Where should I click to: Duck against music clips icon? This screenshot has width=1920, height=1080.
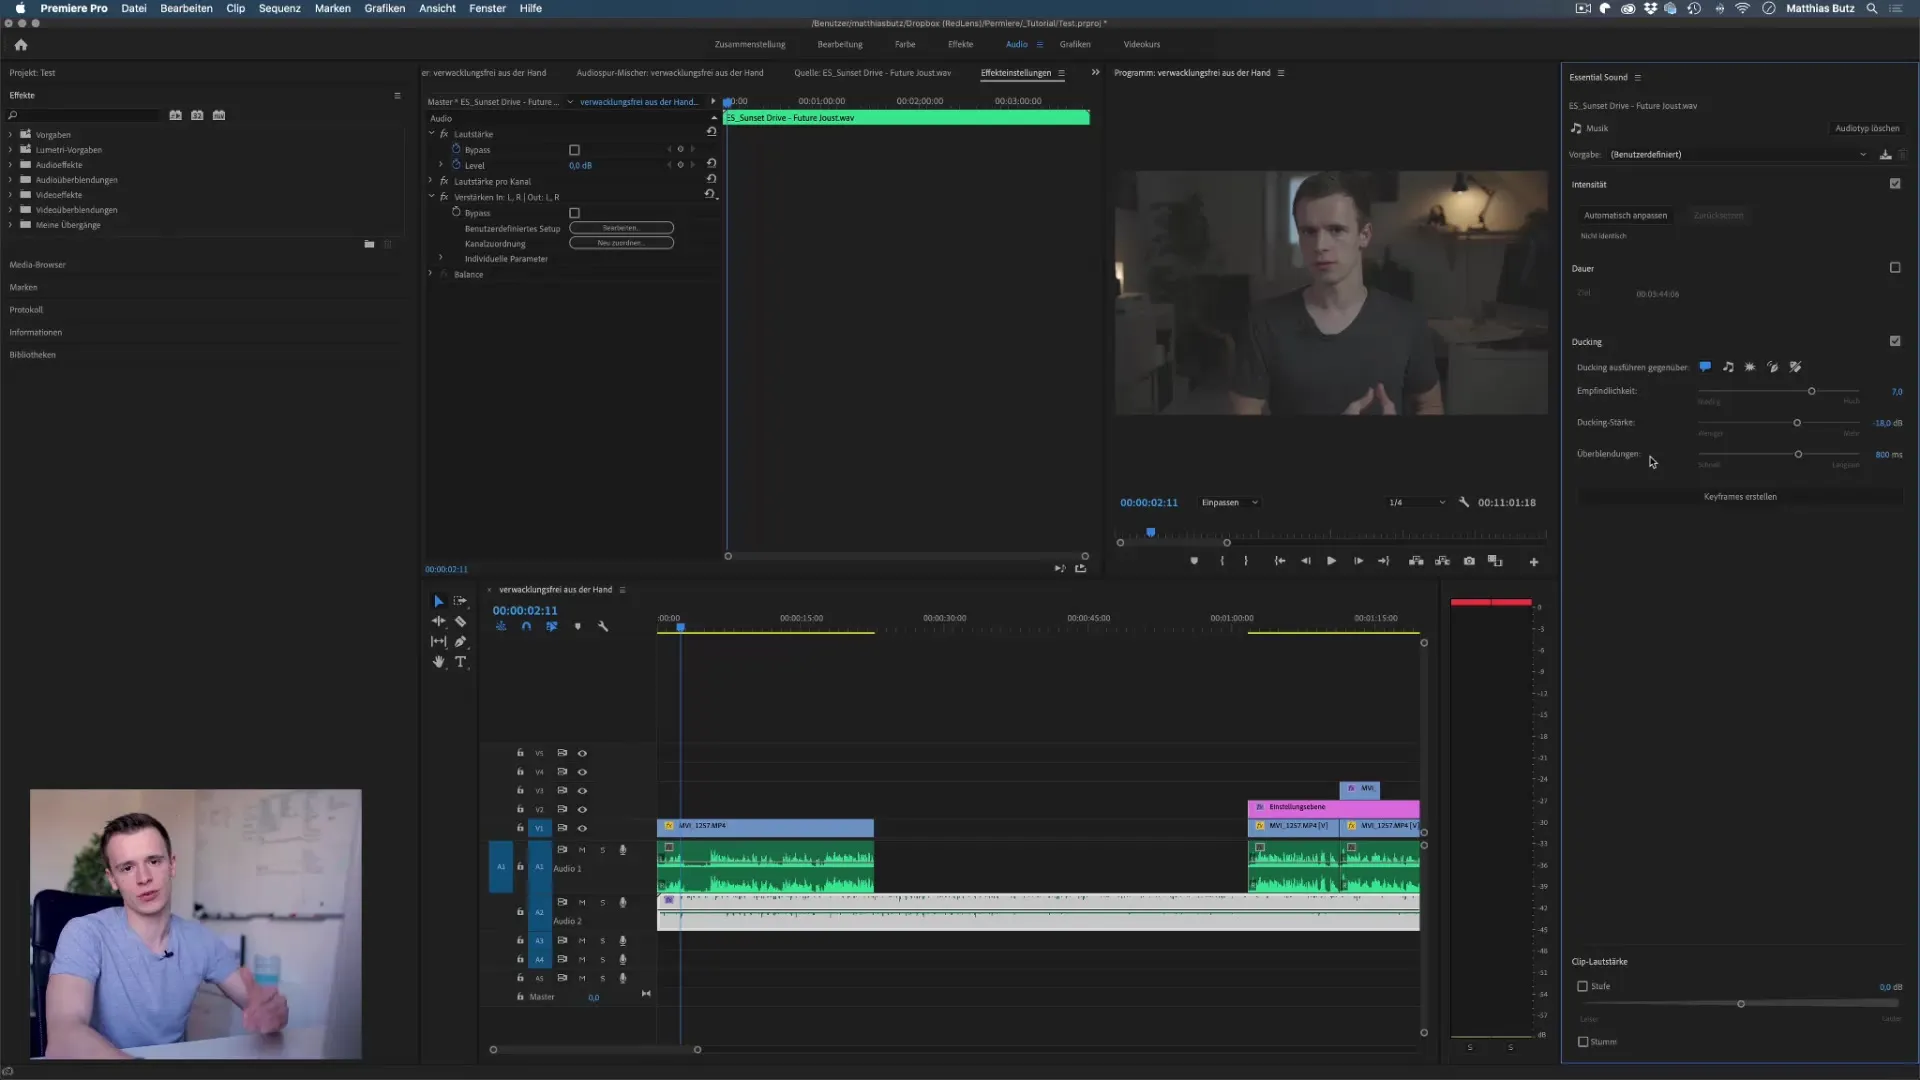(1728, 367)
